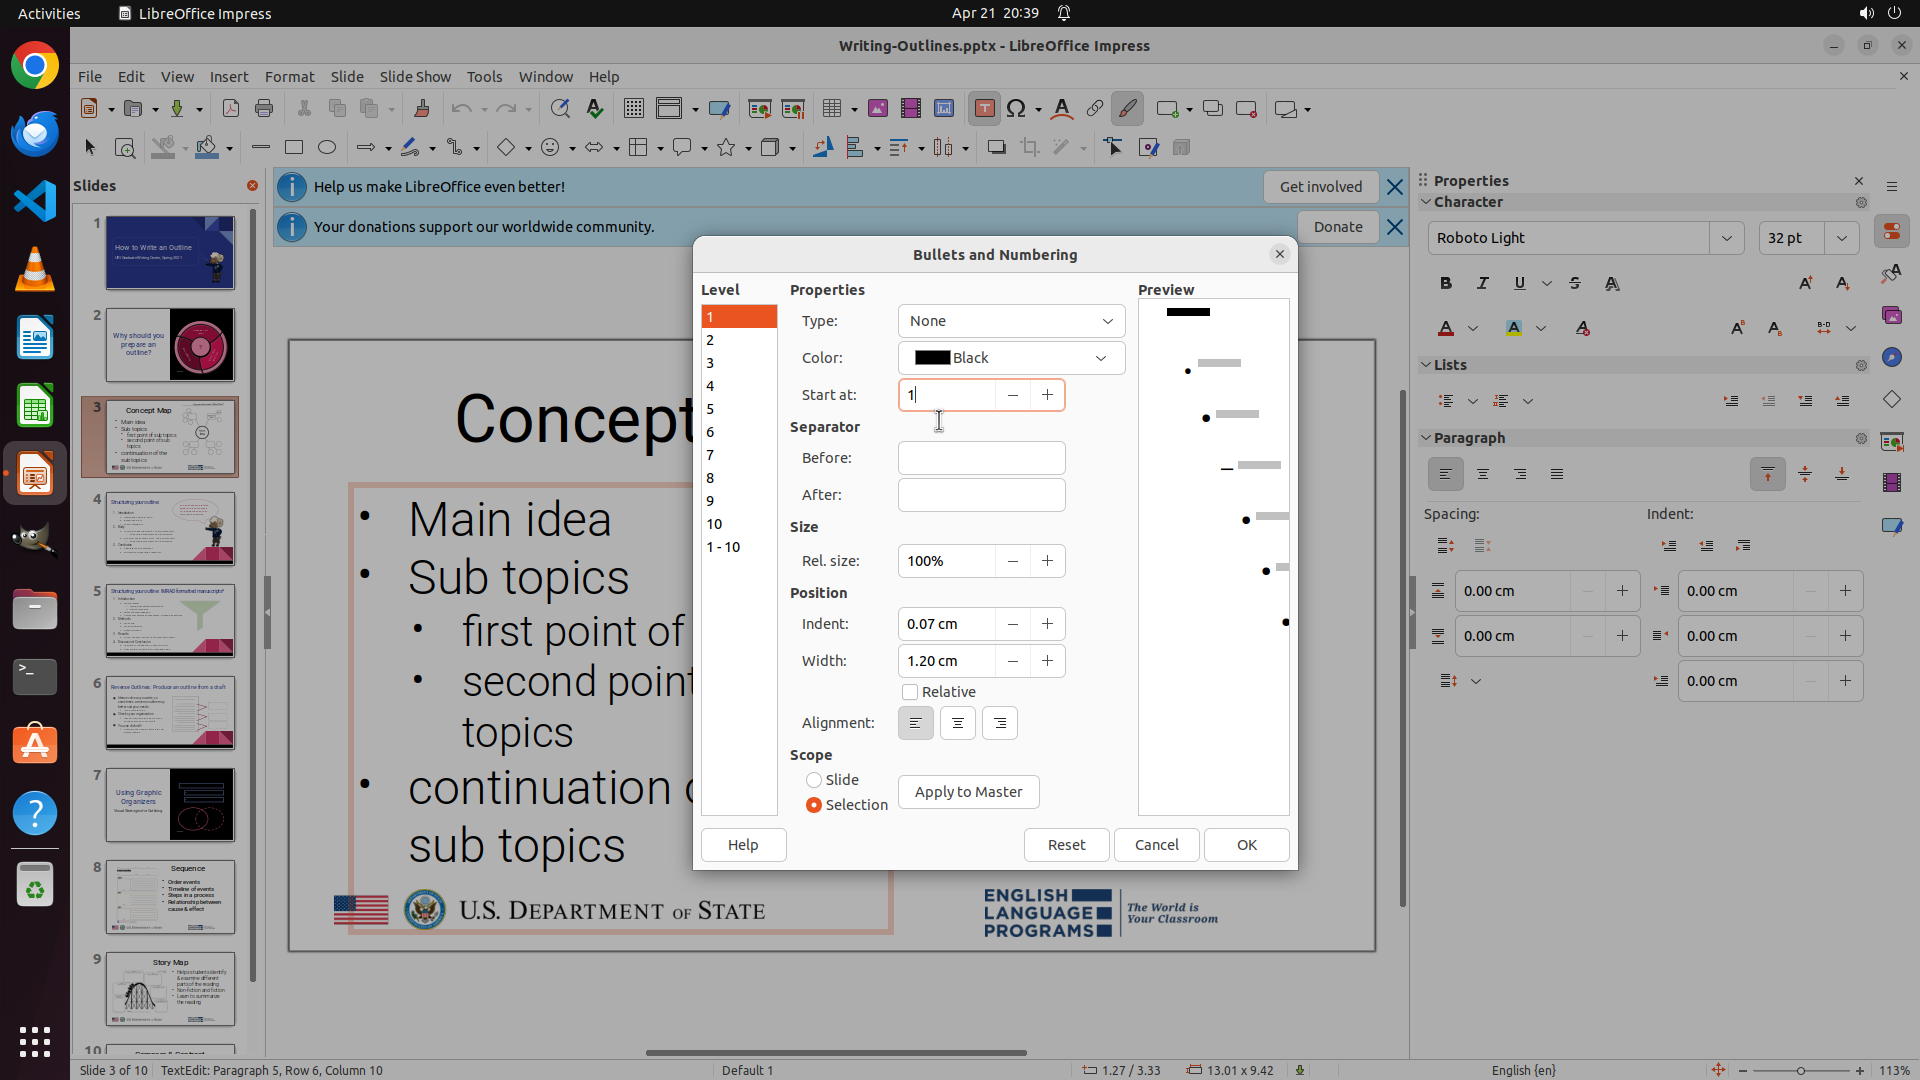
Task: Click the Insert Table toolbar icon
Action: coord(830,109)
